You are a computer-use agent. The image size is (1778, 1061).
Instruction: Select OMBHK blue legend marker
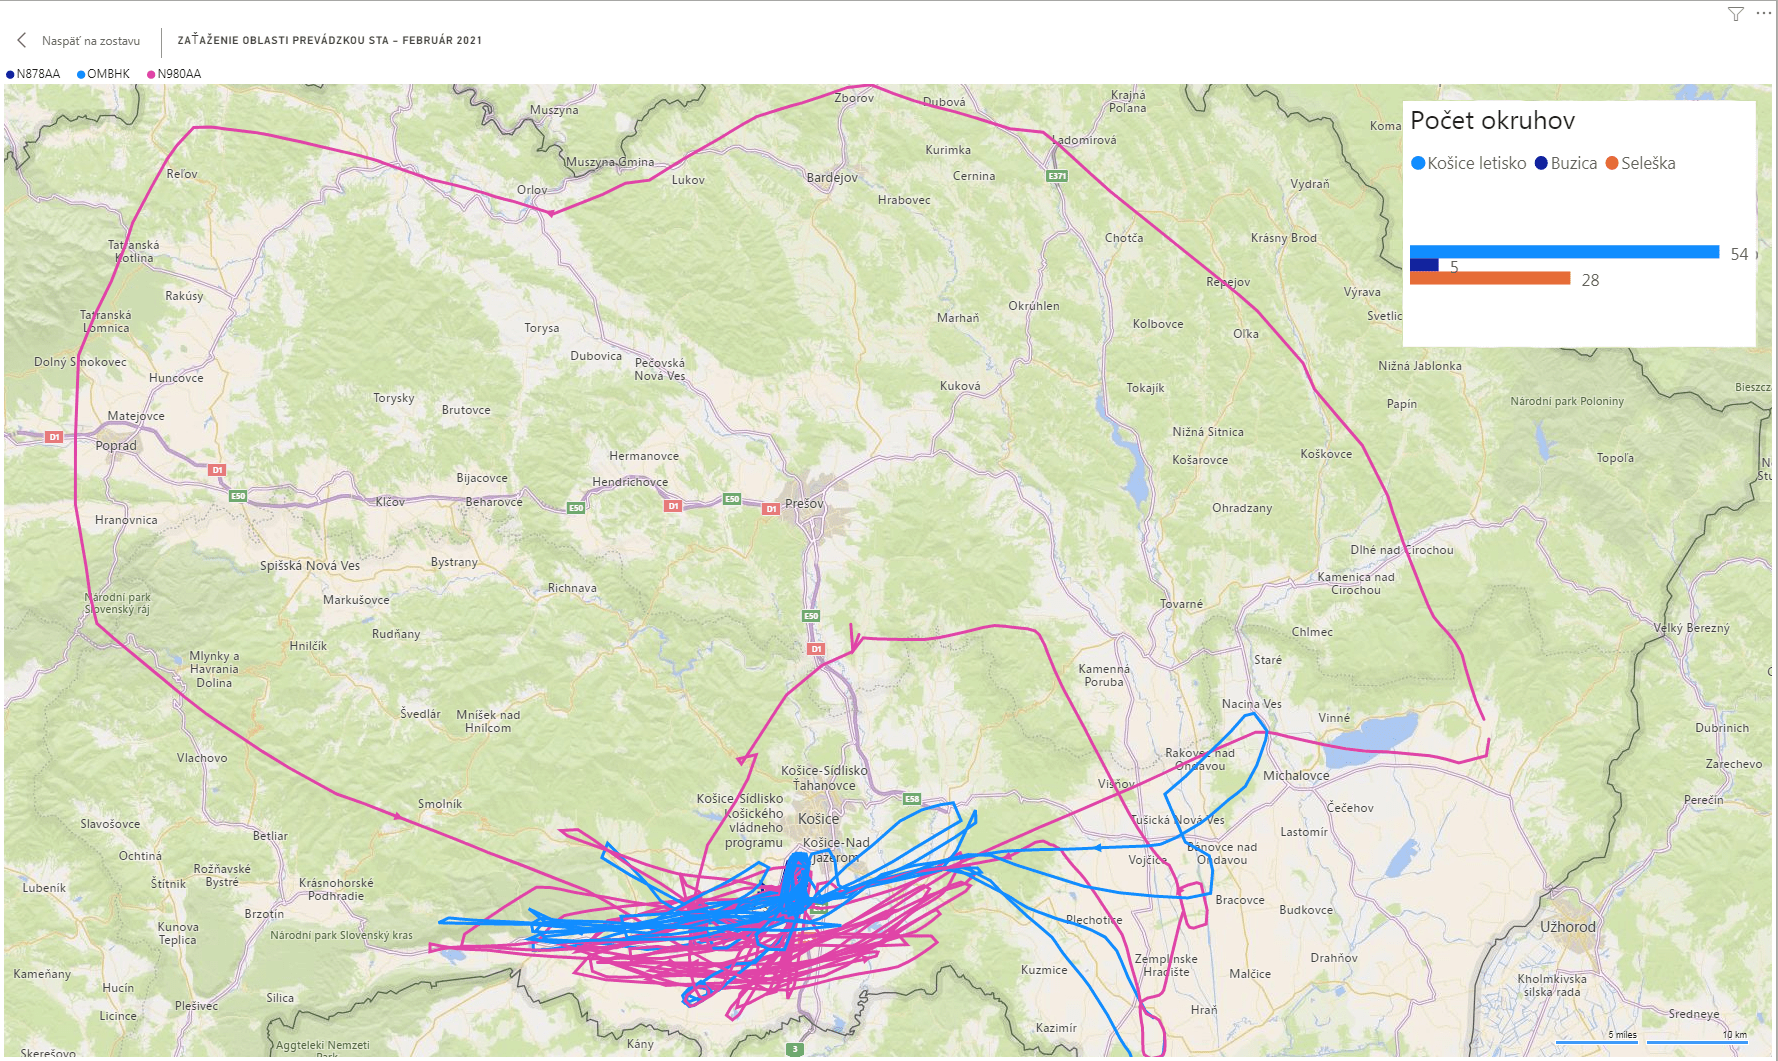click(x=81, y=74)
